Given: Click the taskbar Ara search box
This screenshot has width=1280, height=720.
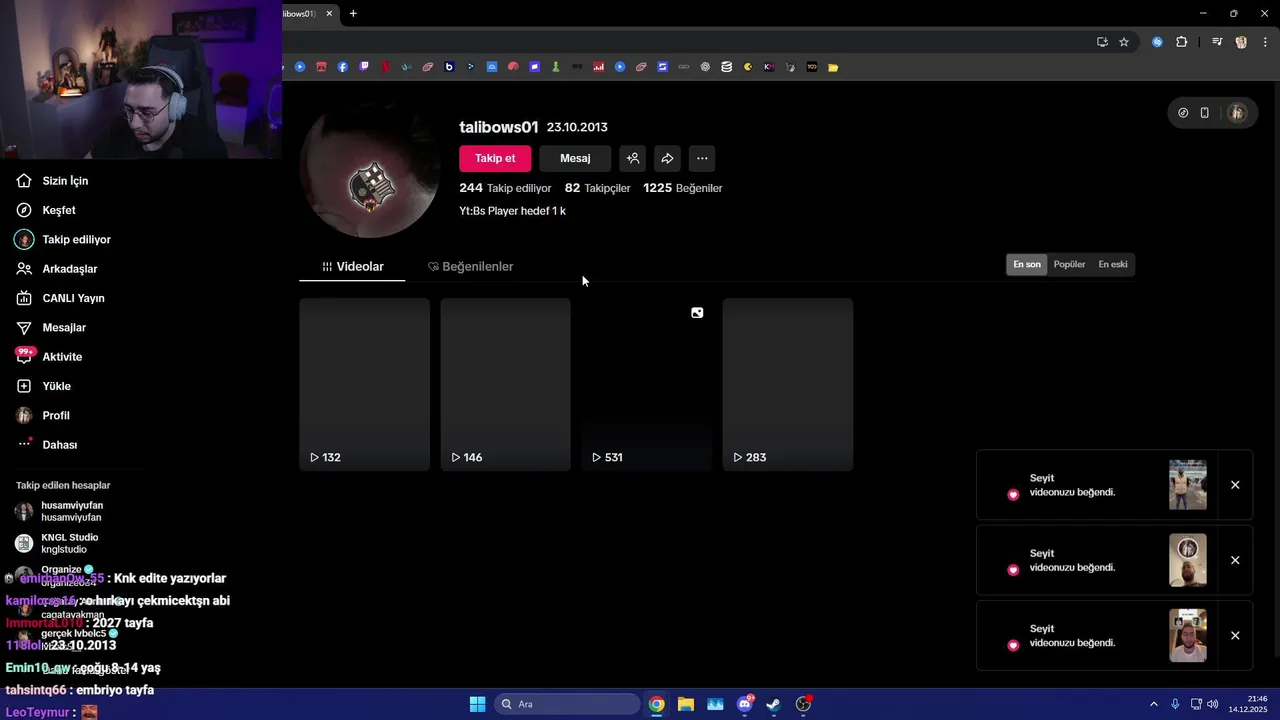Looking at the screenshot, I should tap(568, 704).
